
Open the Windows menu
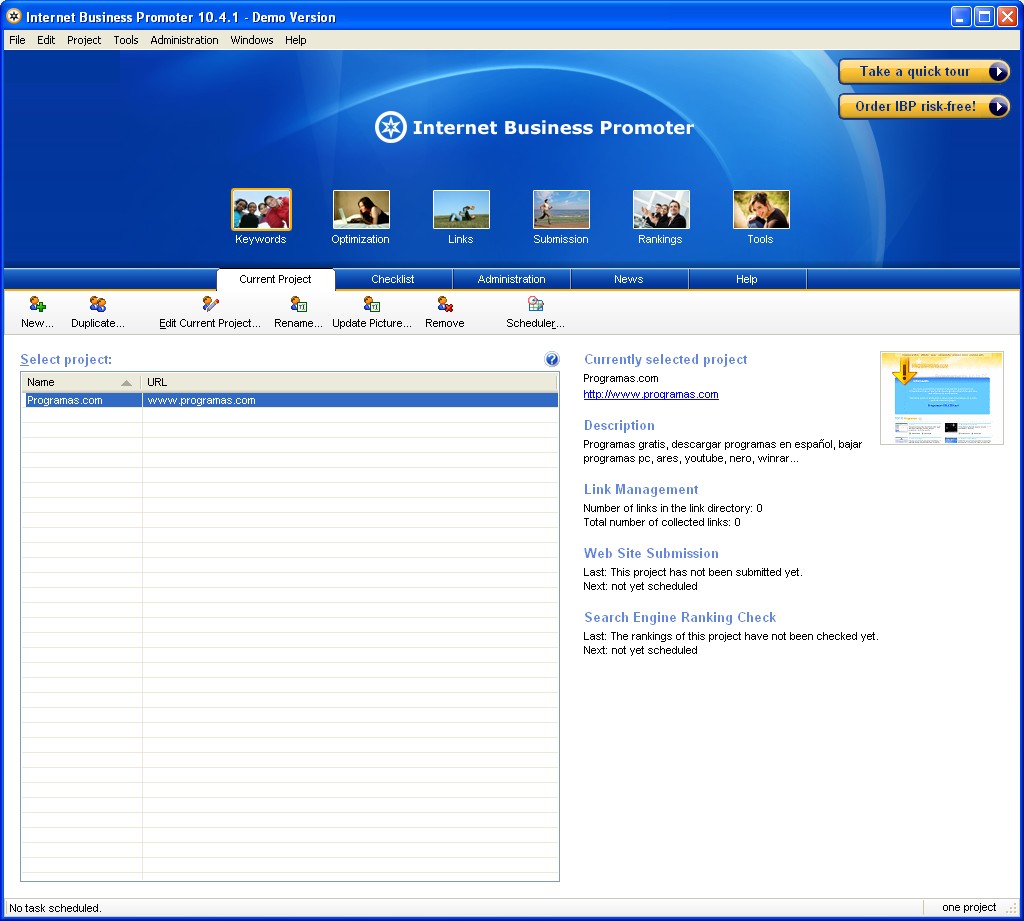251,40
